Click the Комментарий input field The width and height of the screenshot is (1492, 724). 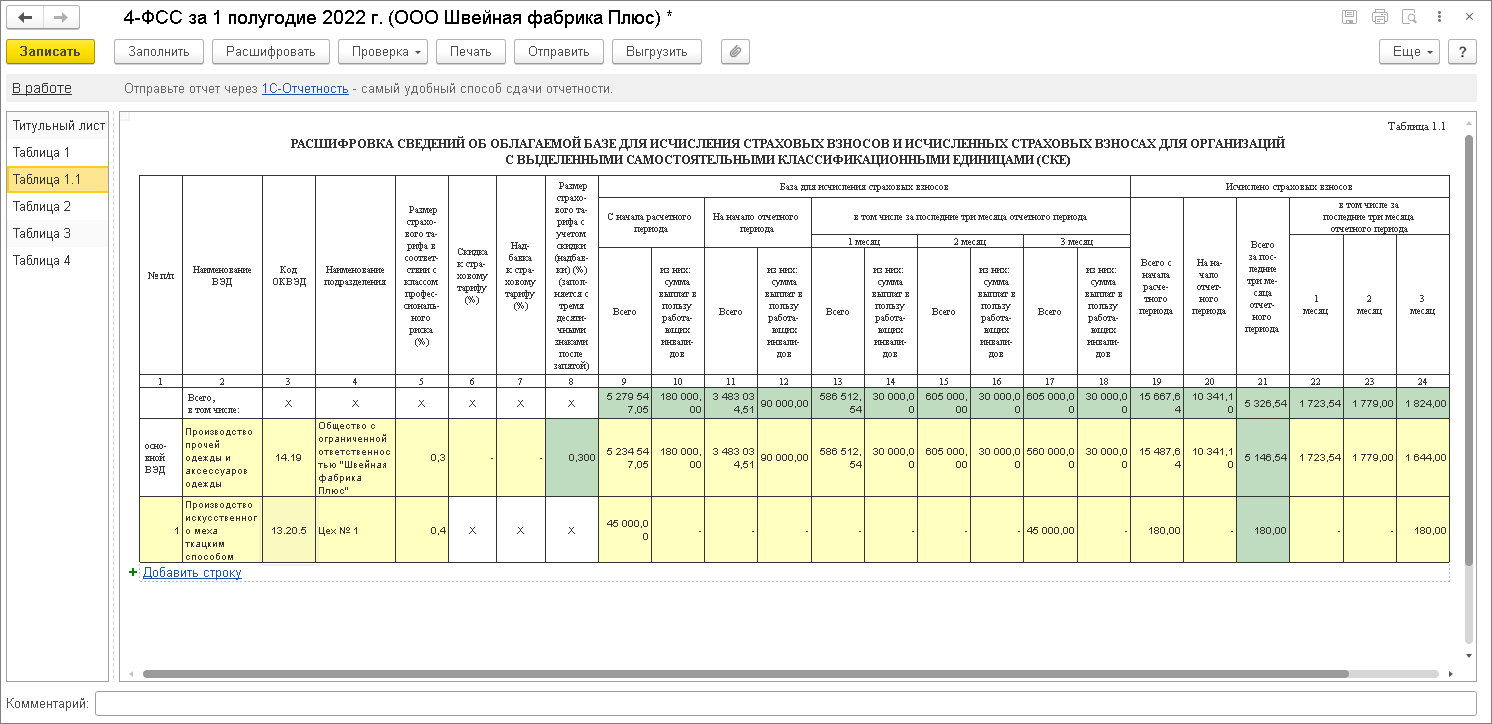[x=785, y=704]
